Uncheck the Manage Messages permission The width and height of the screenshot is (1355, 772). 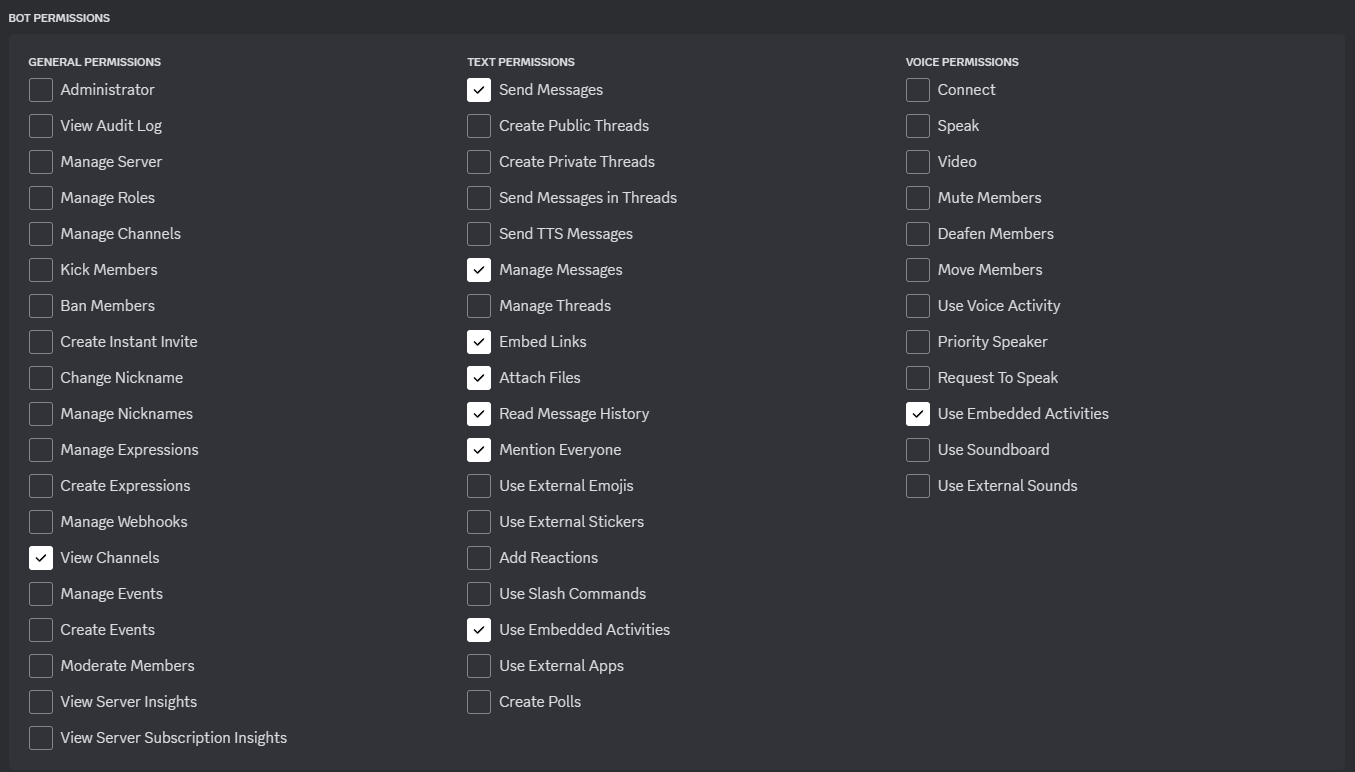coord(478,269)
